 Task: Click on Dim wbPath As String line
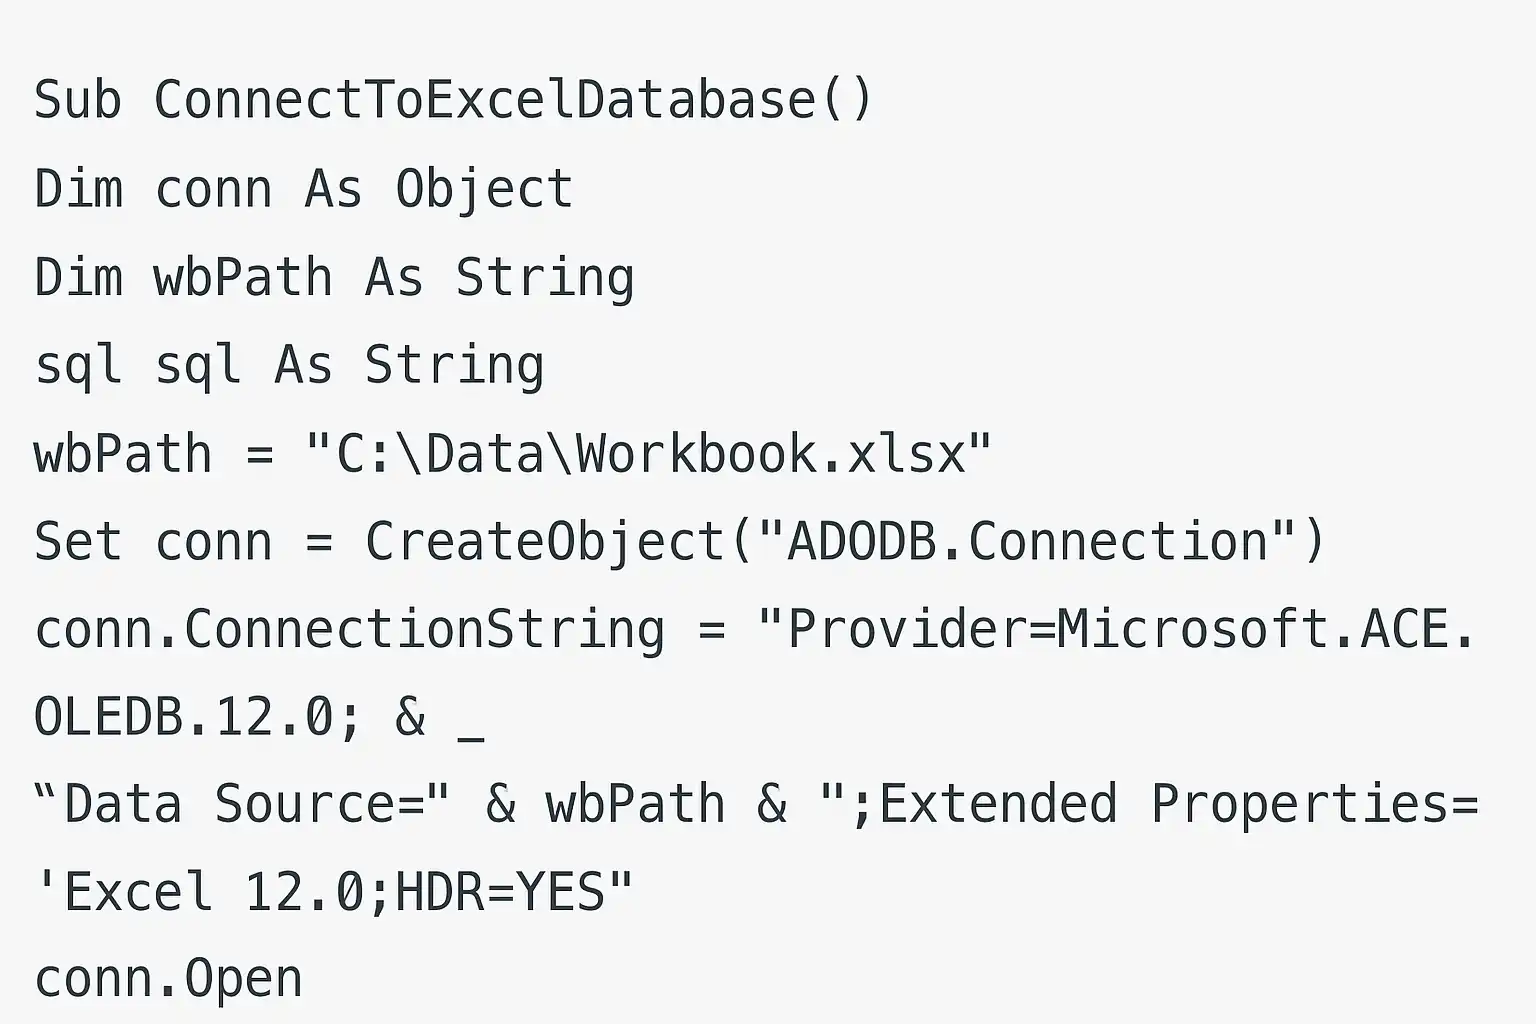pos(334,278)
